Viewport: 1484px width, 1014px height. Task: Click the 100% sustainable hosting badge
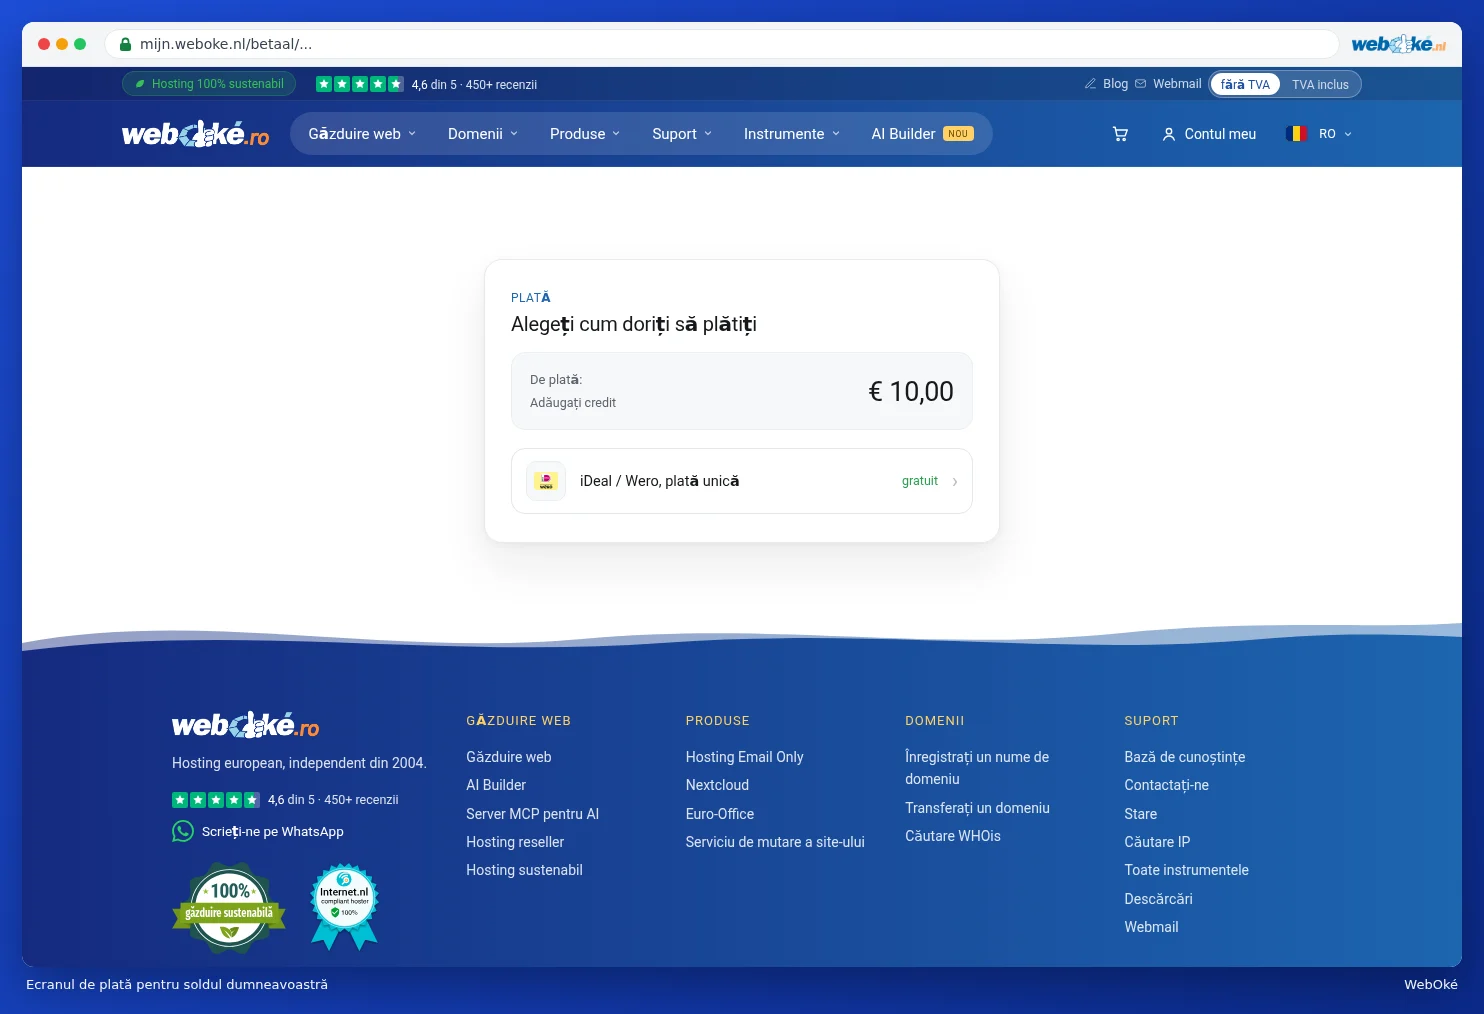pyautogui.click(x=229, y=908)
